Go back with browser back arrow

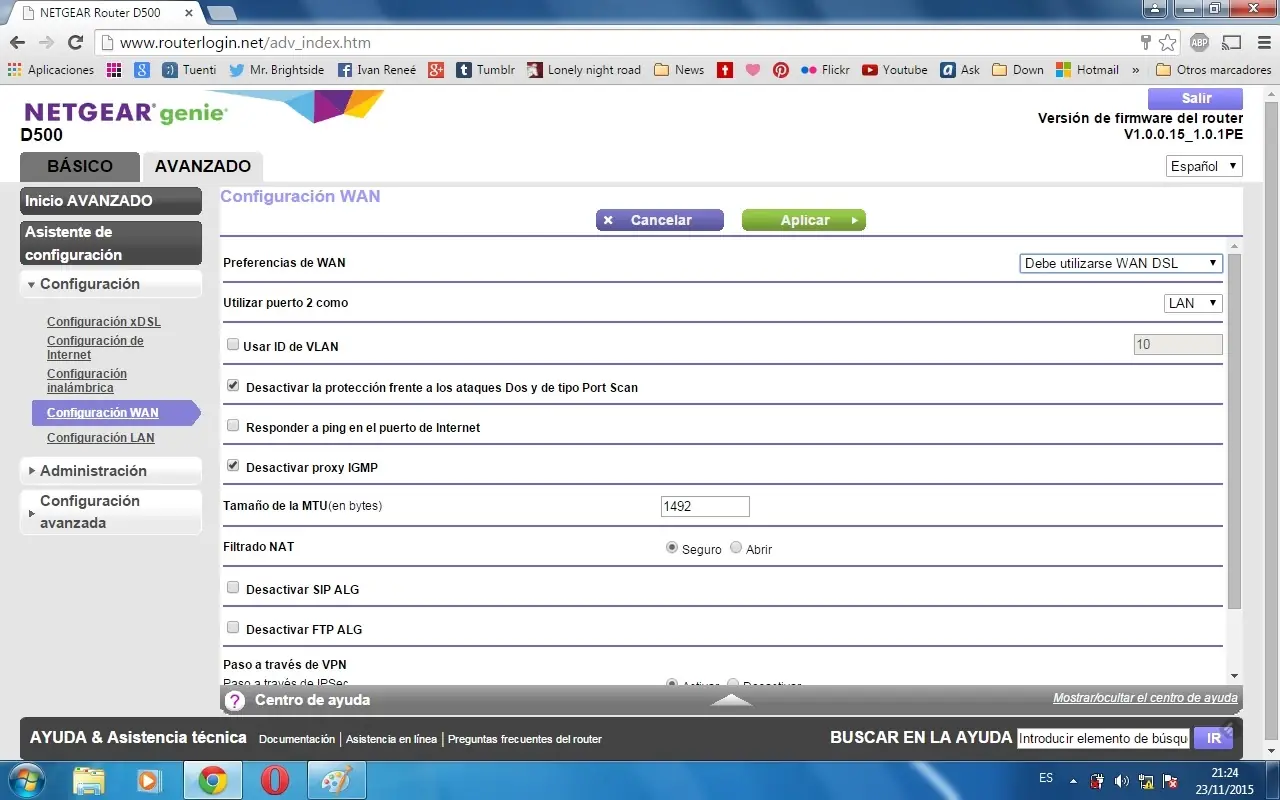(17, 43)
